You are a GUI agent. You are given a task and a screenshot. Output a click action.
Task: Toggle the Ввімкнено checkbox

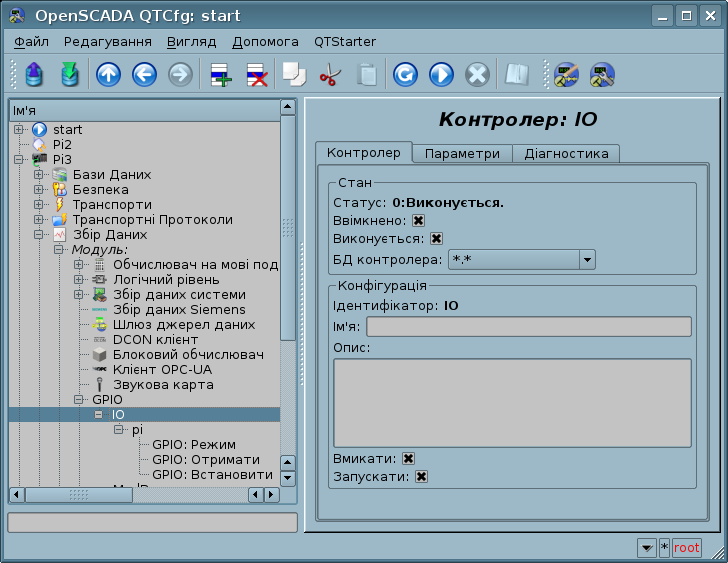coord(418,221)
